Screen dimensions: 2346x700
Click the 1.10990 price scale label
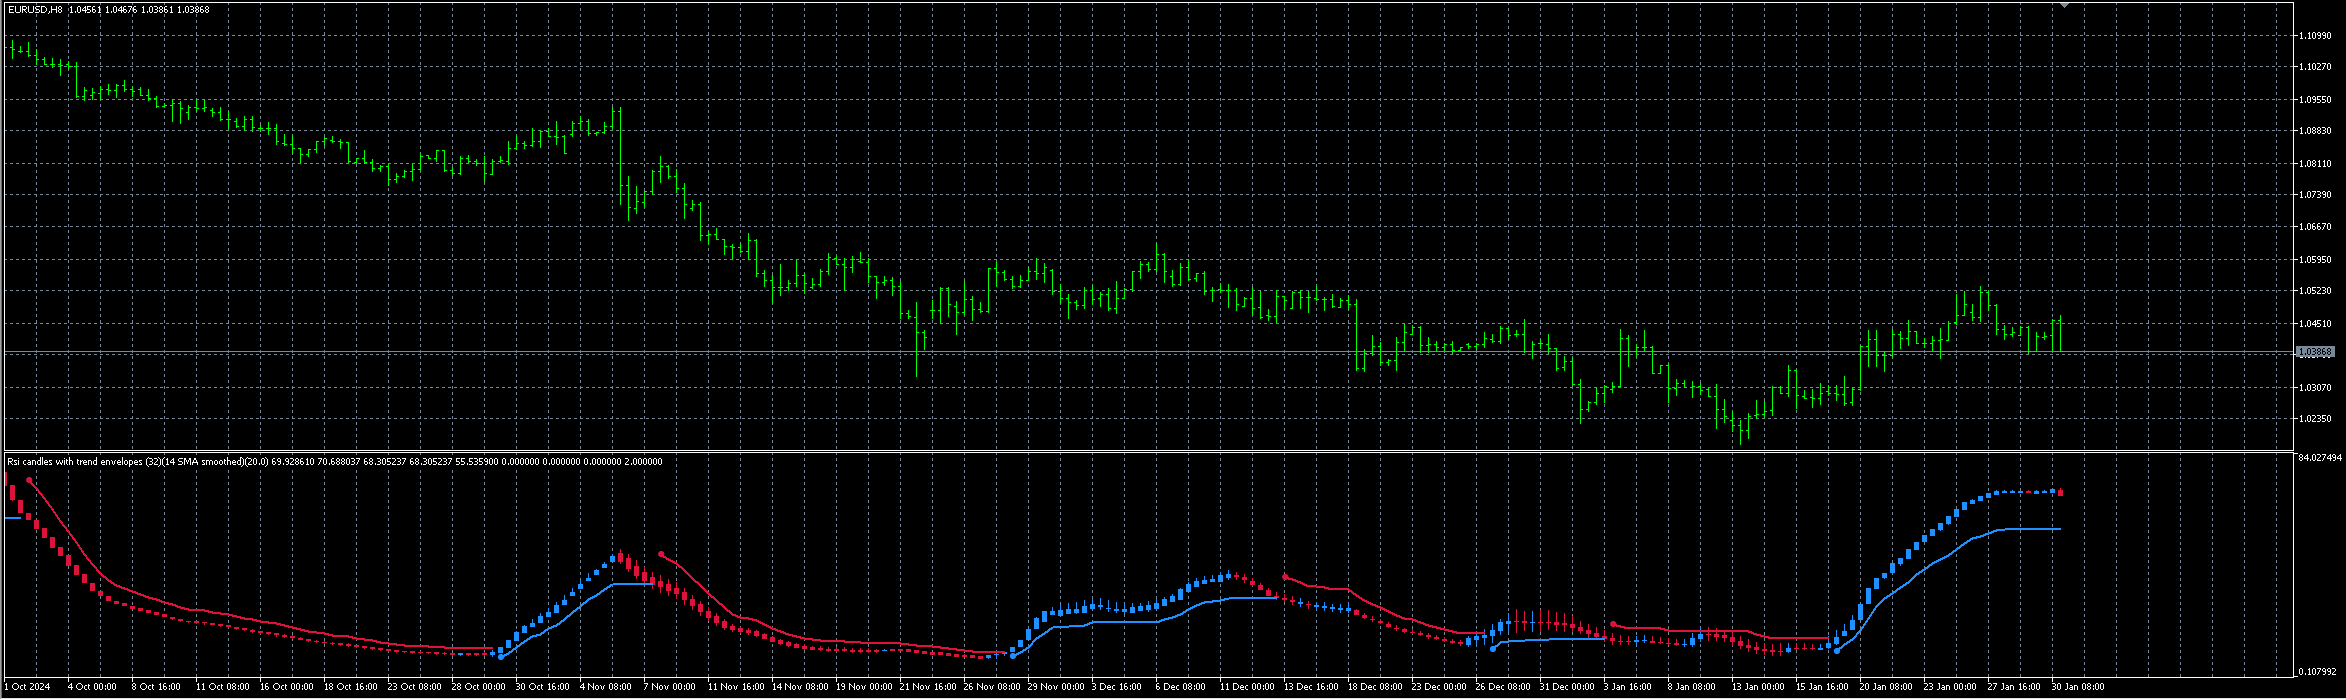click(2316, 35)
